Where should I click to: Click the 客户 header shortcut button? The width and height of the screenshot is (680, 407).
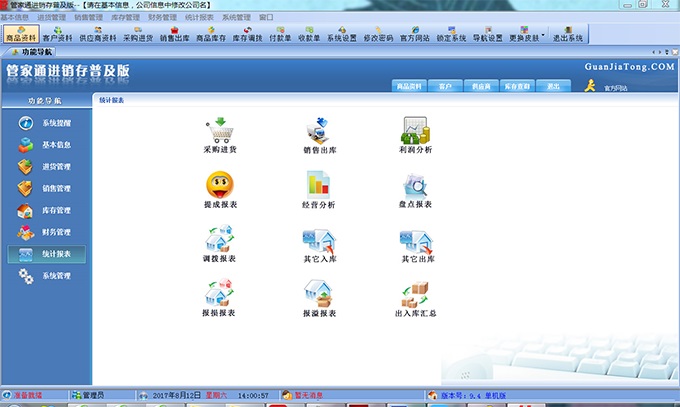(445, 86)
